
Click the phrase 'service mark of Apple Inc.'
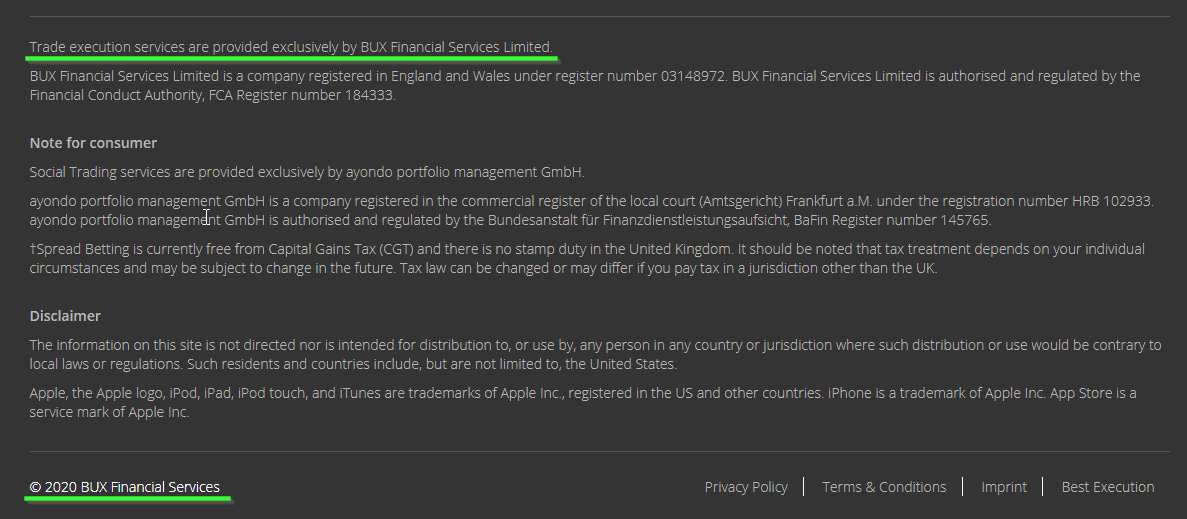point(109,413)
